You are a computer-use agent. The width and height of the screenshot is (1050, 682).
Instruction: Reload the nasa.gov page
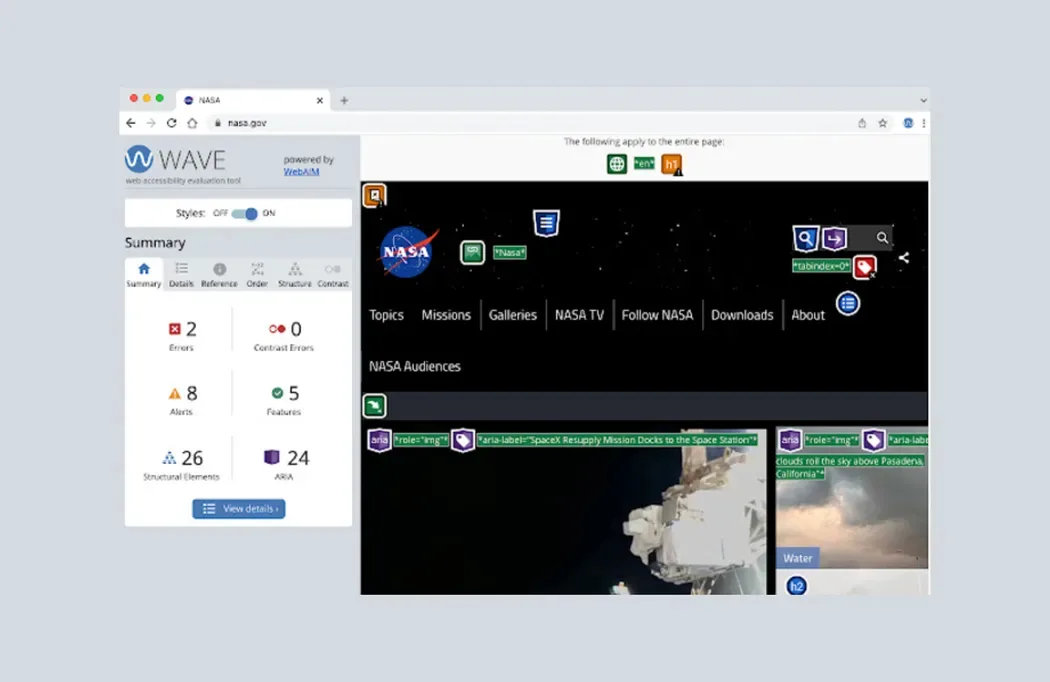pyautogui.click(x=171, y=123)
